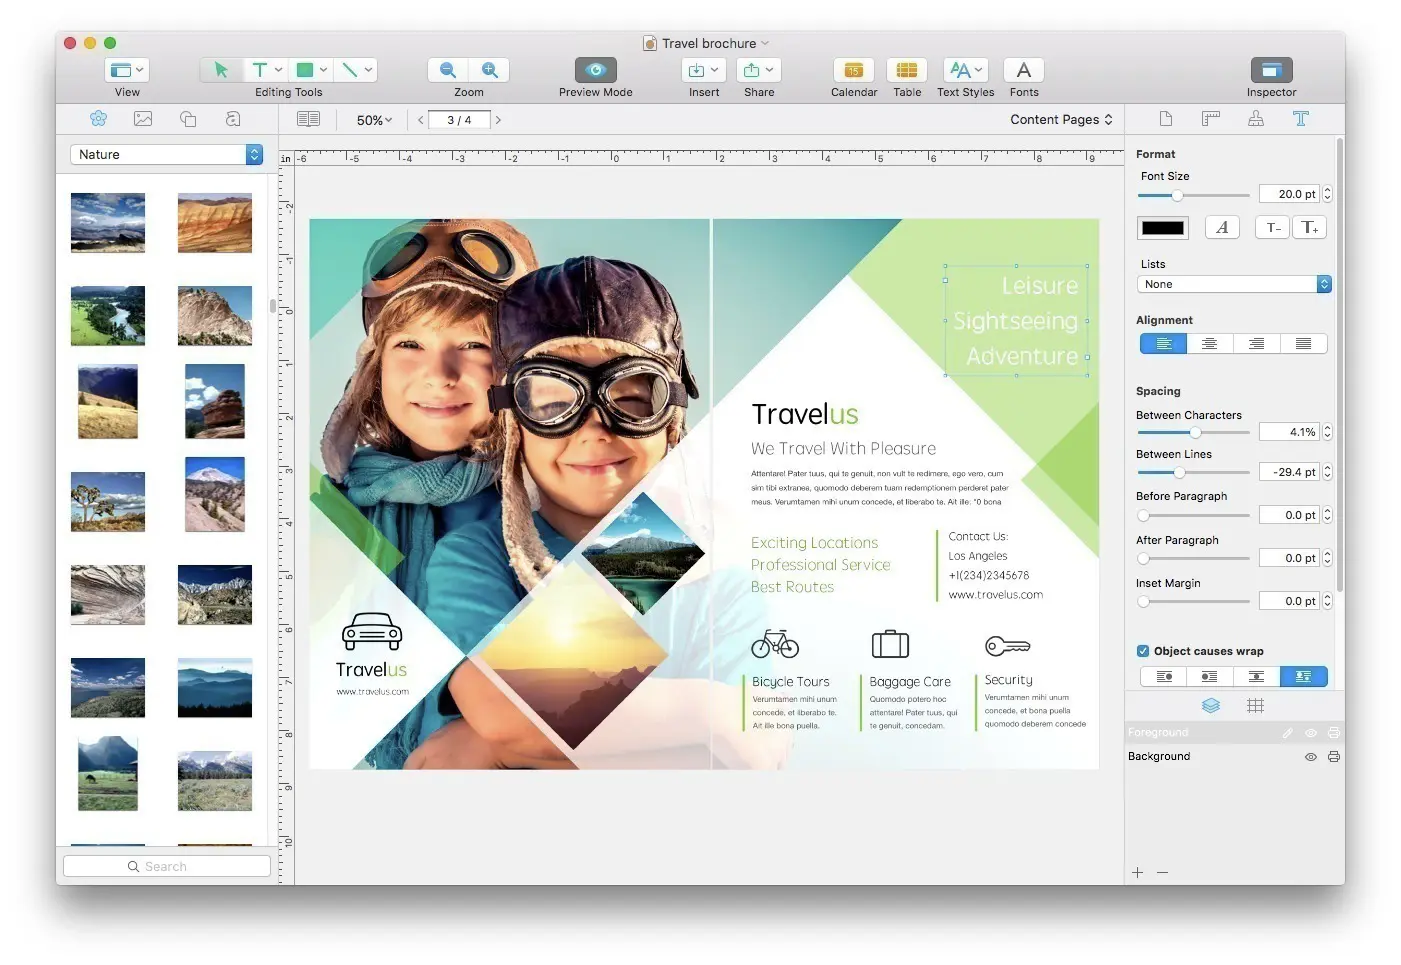Image resolution: width=1401 pixels, height=965 pixels.
Task: Toggle Preview Mode in the toolbar
Action: 595,71
